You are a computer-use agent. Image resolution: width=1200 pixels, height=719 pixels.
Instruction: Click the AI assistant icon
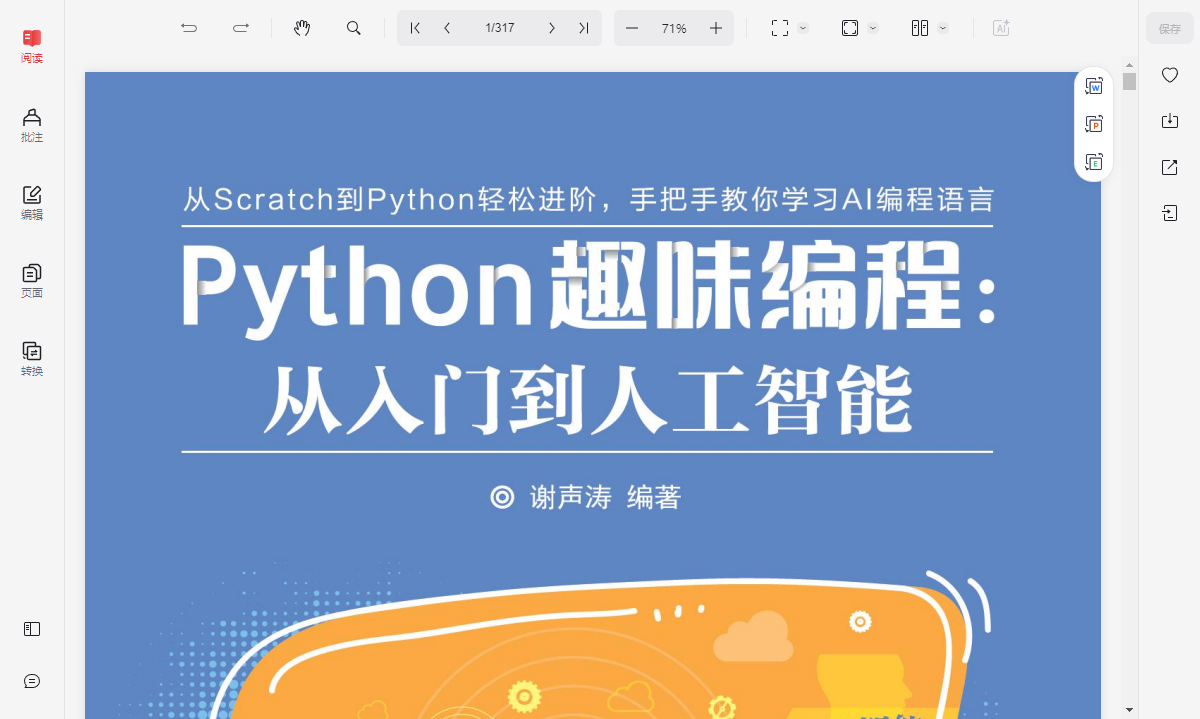(1001, 28)
